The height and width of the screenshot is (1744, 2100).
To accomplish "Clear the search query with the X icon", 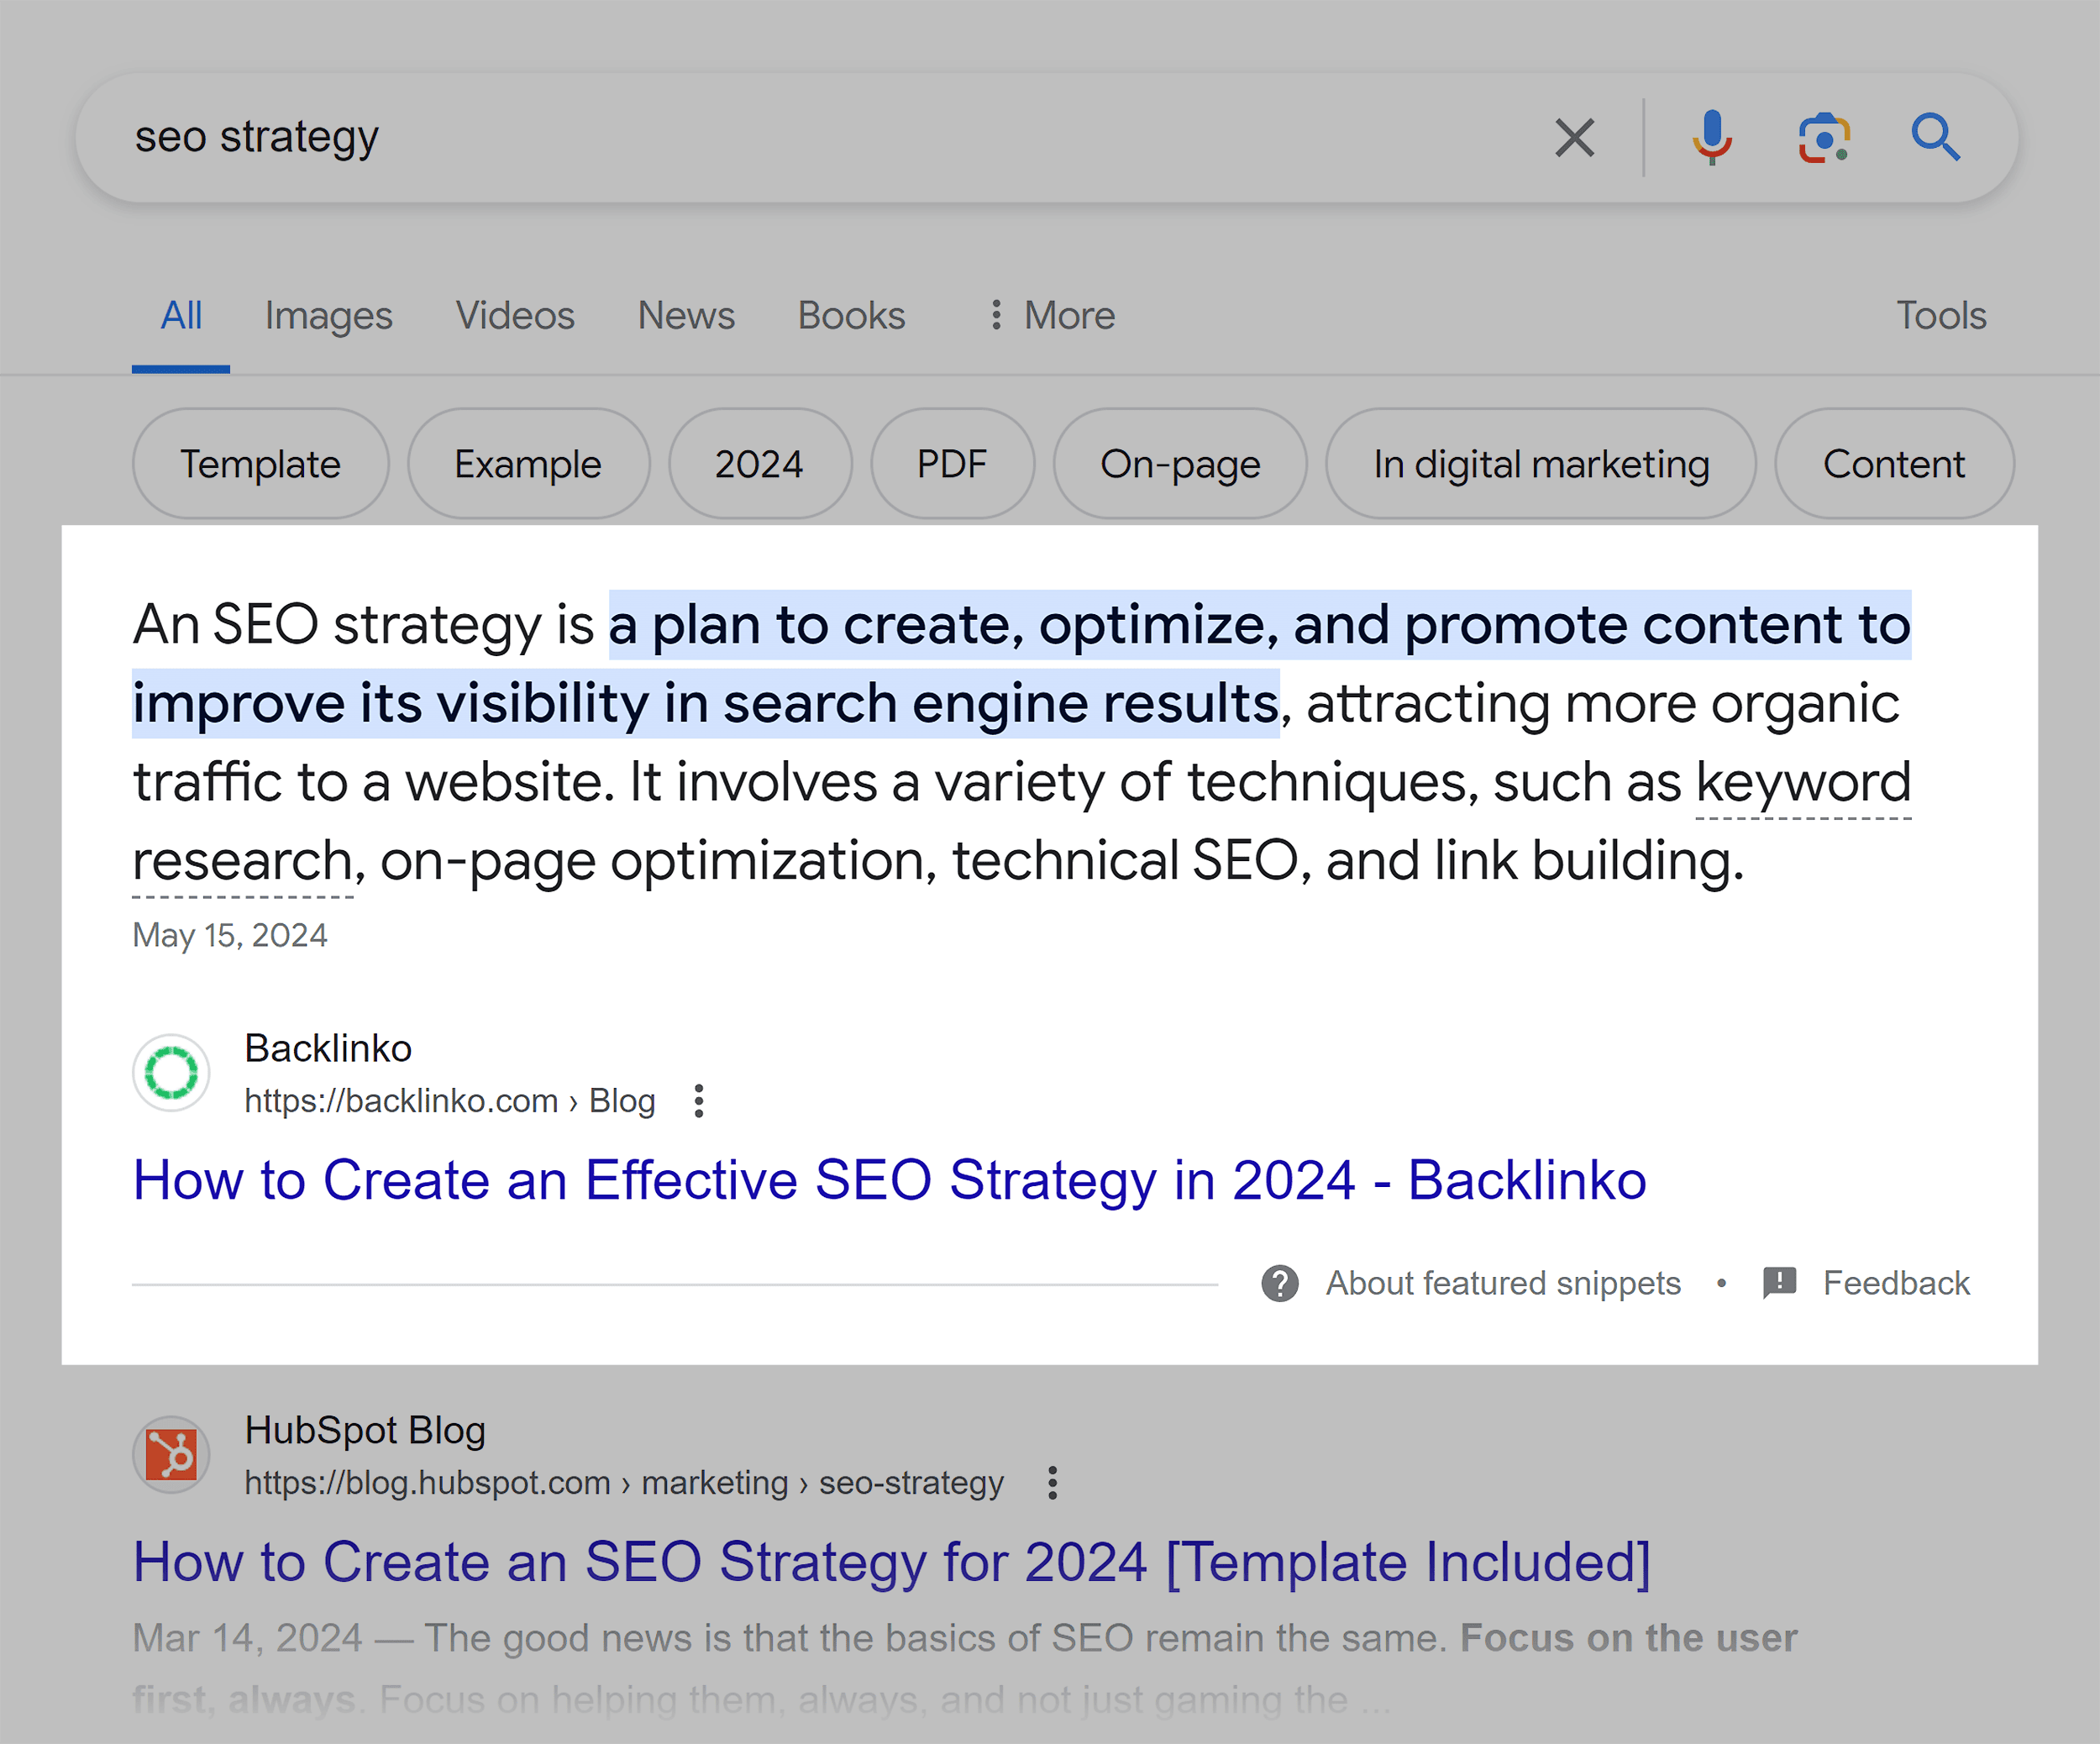I will pos(1573,137).
